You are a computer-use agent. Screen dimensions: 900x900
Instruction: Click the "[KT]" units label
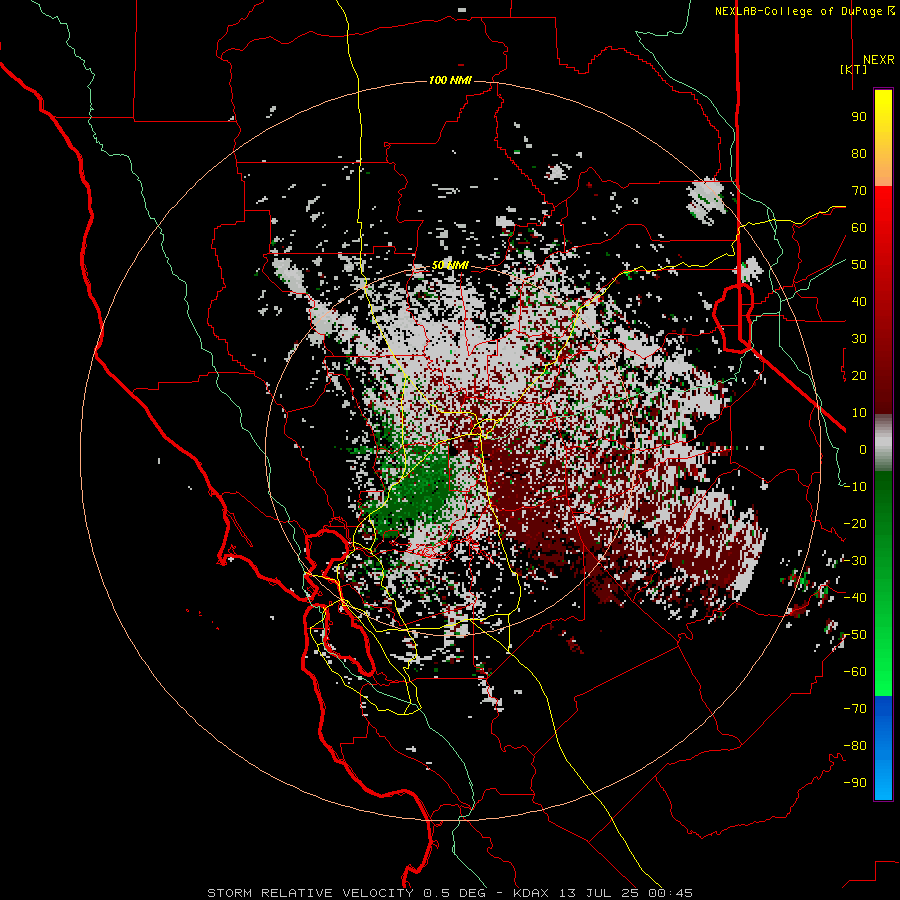(x=854, y=69)
